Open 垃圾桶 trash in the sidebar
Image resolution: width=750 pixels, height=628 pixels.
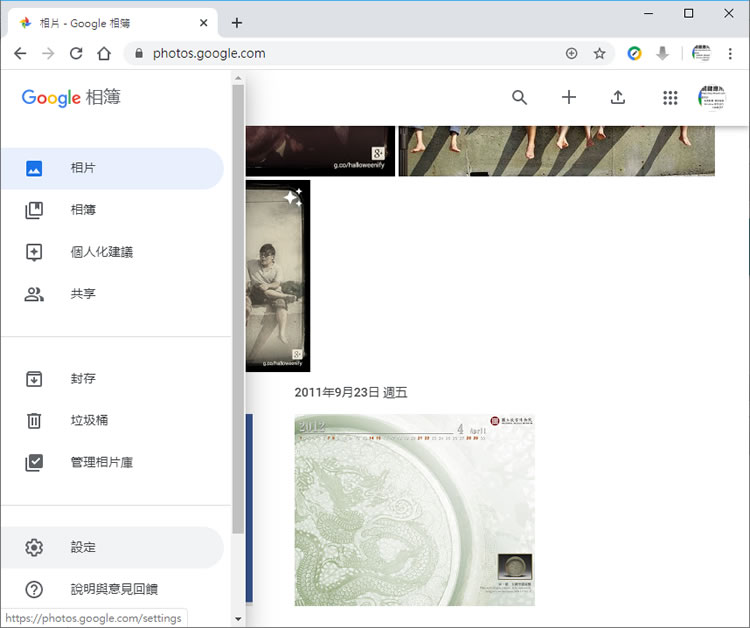pyautogui.click(x=112, y=420)
